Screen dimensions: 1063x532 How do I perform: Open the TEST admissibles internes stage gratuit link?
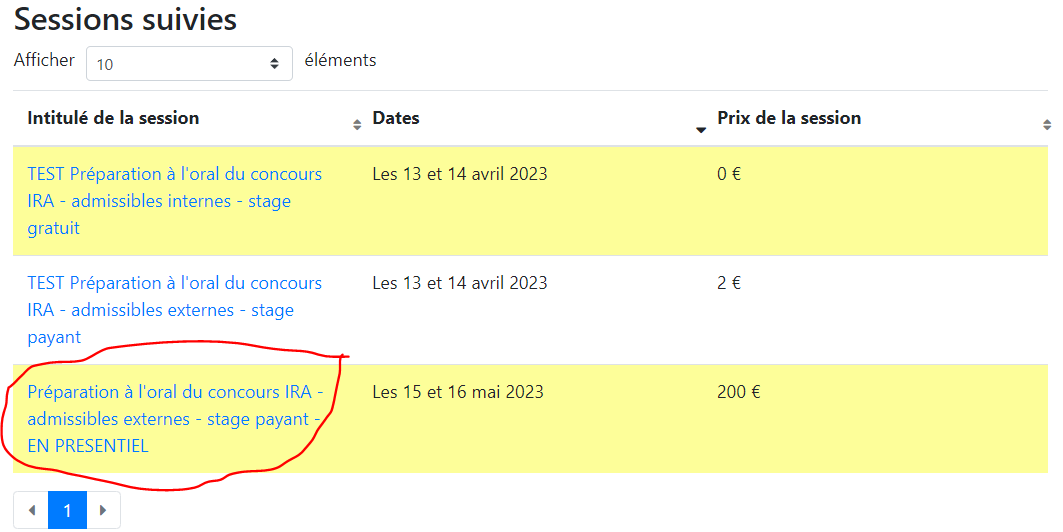[x=174, y=201]
